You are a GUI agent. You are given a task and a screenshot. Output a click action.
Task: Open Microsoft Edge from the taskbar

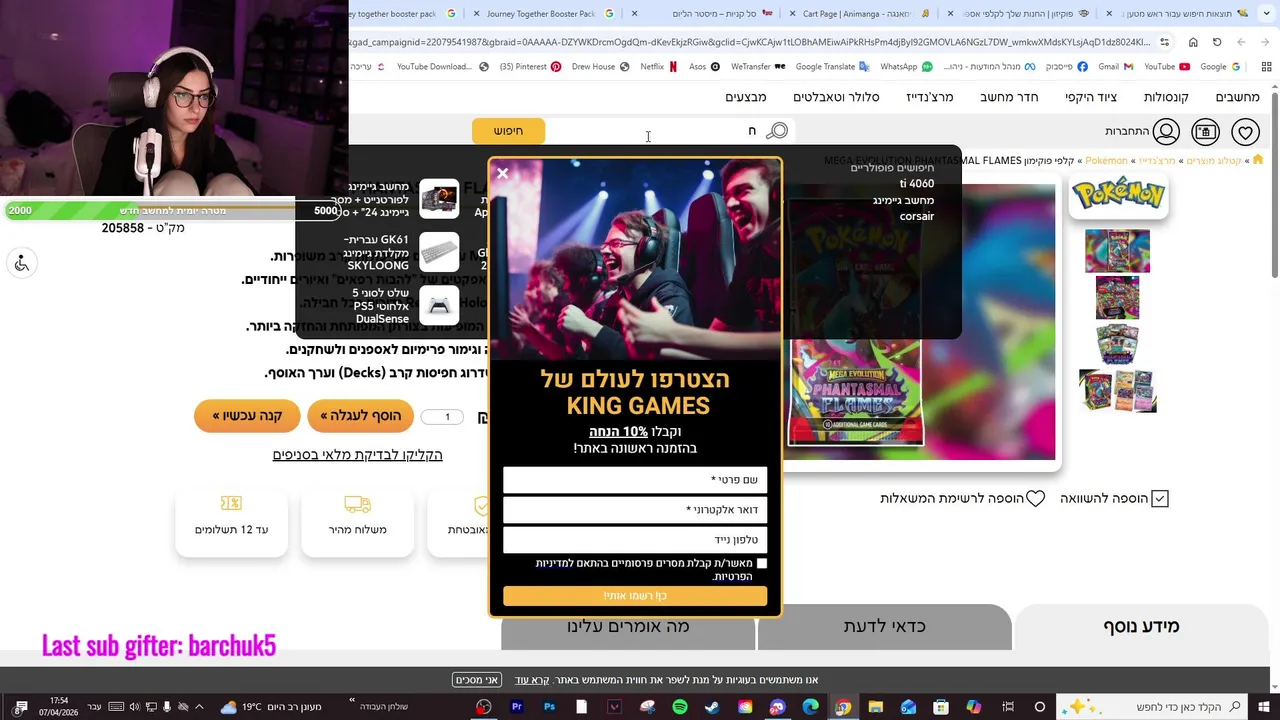810,707
